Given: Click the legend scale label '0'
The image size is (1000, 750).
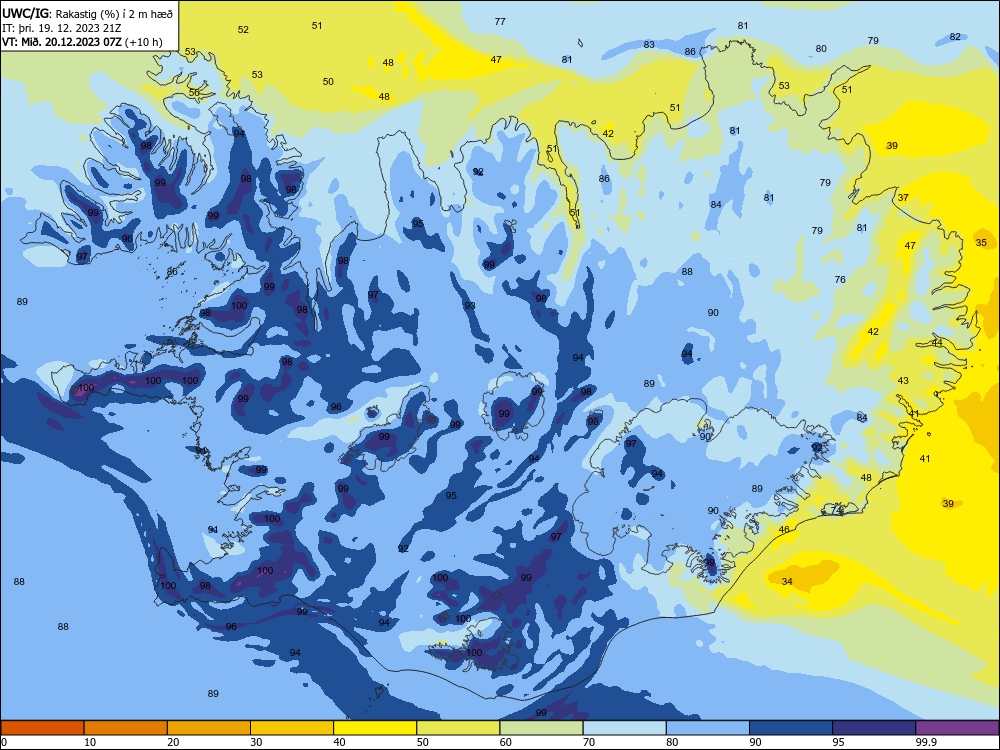Looking at the screenshot, I should click(x=4, y=742).
